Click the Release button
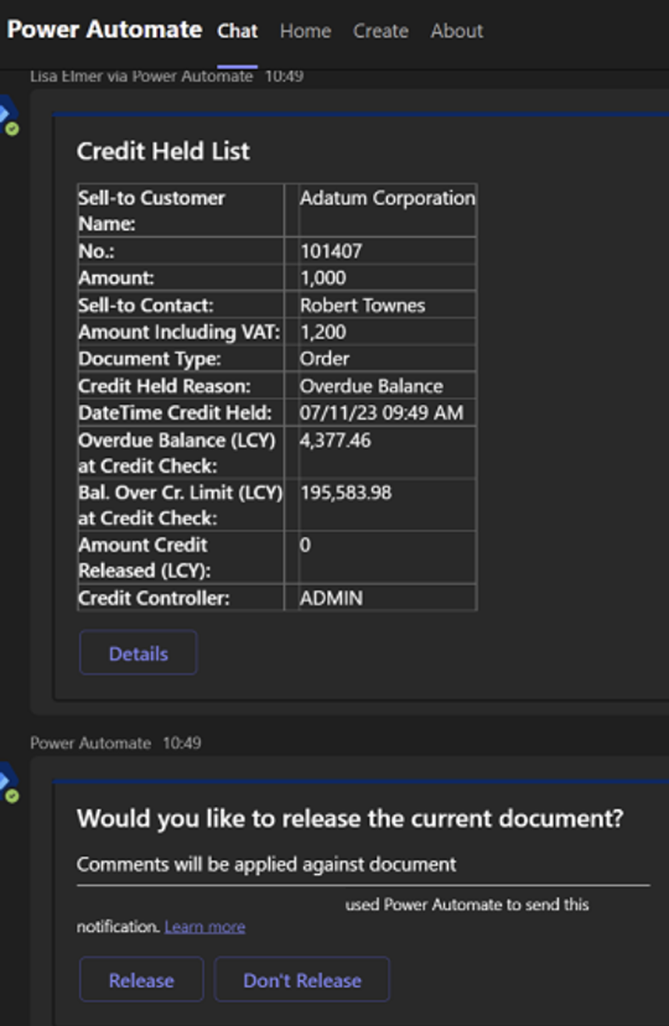 pyautogui.click(x=141, y=980)
